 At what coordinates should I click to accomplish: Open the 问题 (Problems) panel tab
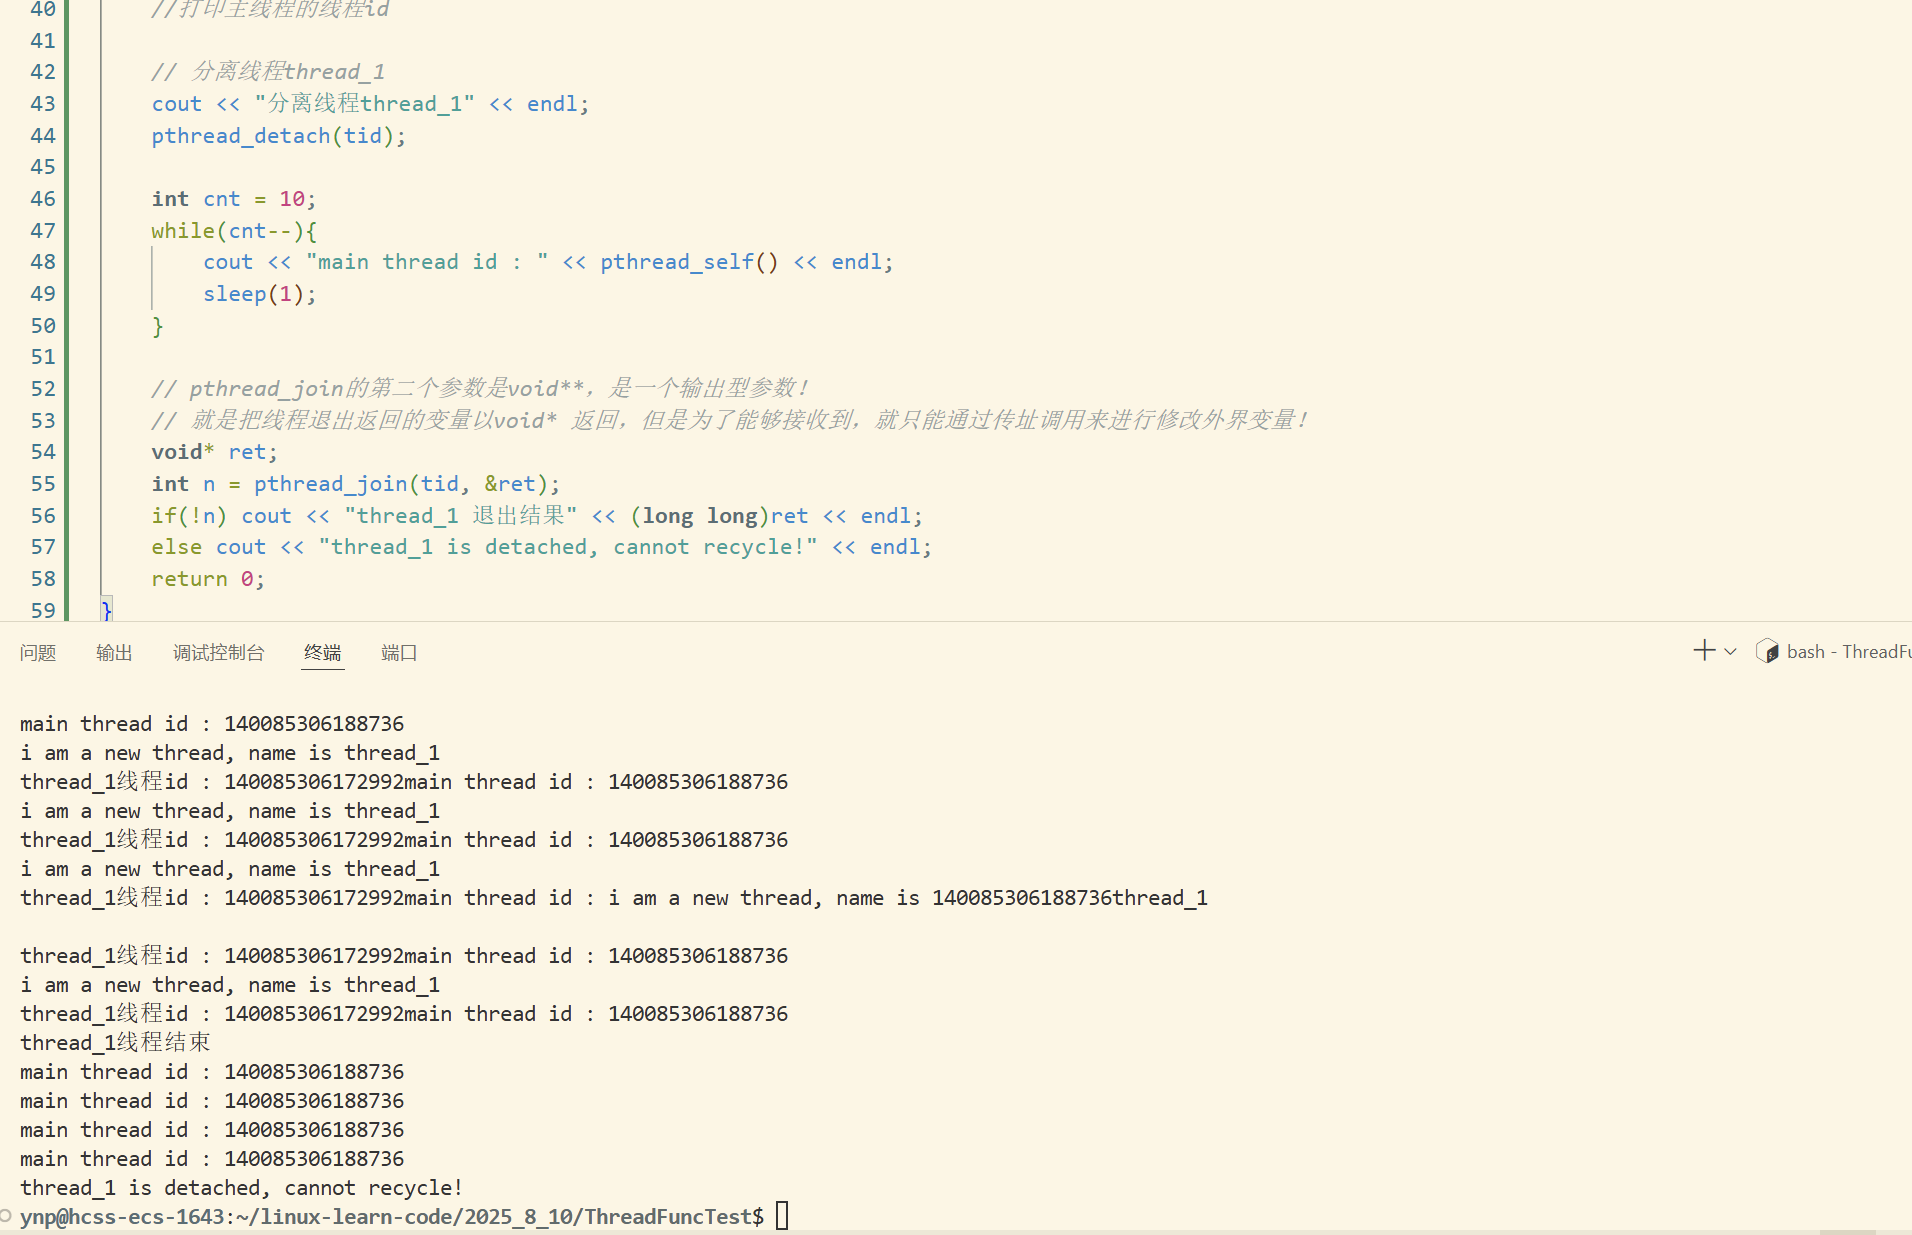pos(38,653)
